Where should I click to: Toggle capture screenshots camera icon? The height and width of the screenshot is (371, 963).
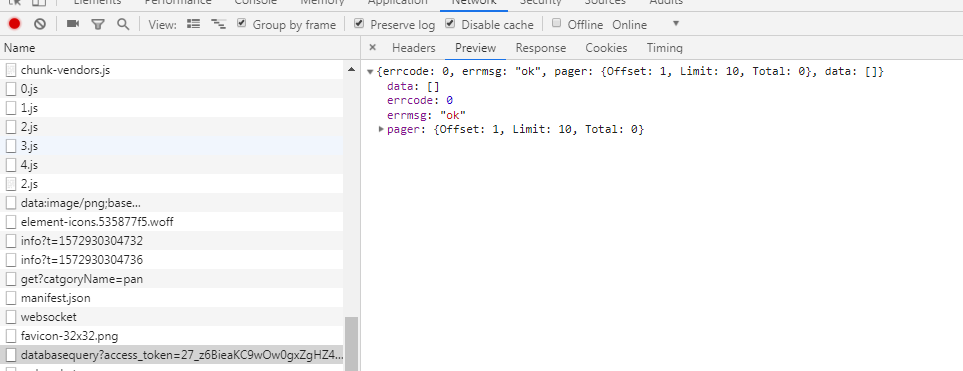pyautogui.click(x=73, y=24)
